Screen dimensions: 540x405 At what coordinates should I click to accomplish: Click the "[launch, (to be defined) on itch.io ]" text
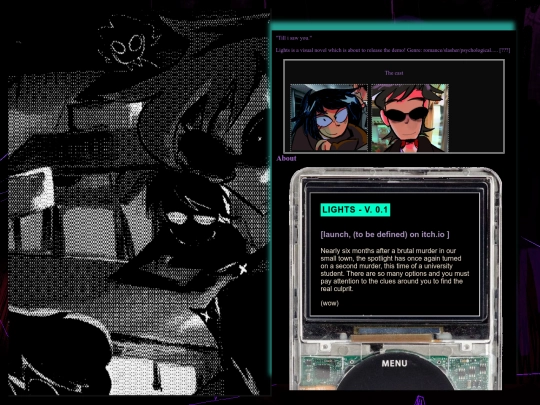point(385,235)
